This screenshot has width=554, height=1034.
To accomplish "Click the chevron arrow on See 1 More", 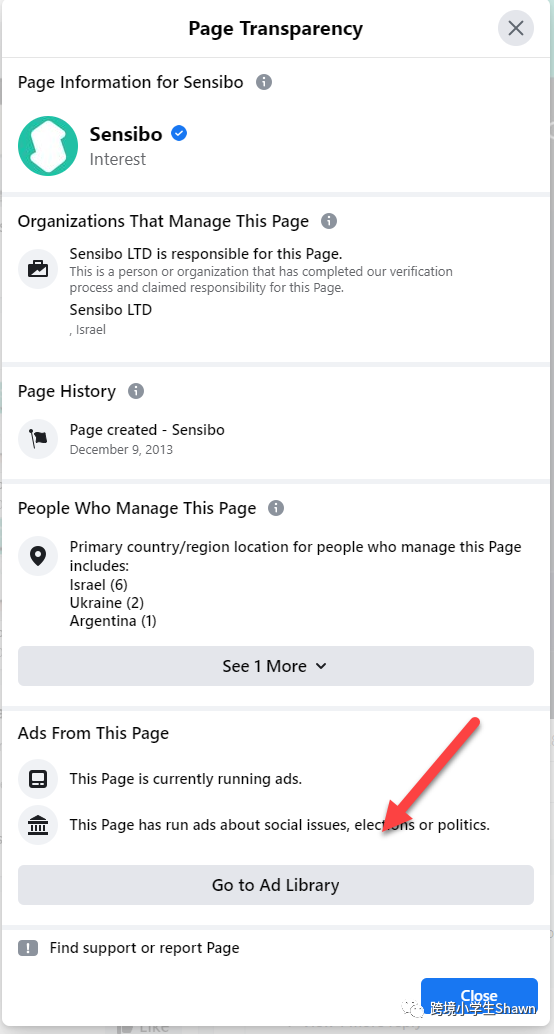I will 321,666.
